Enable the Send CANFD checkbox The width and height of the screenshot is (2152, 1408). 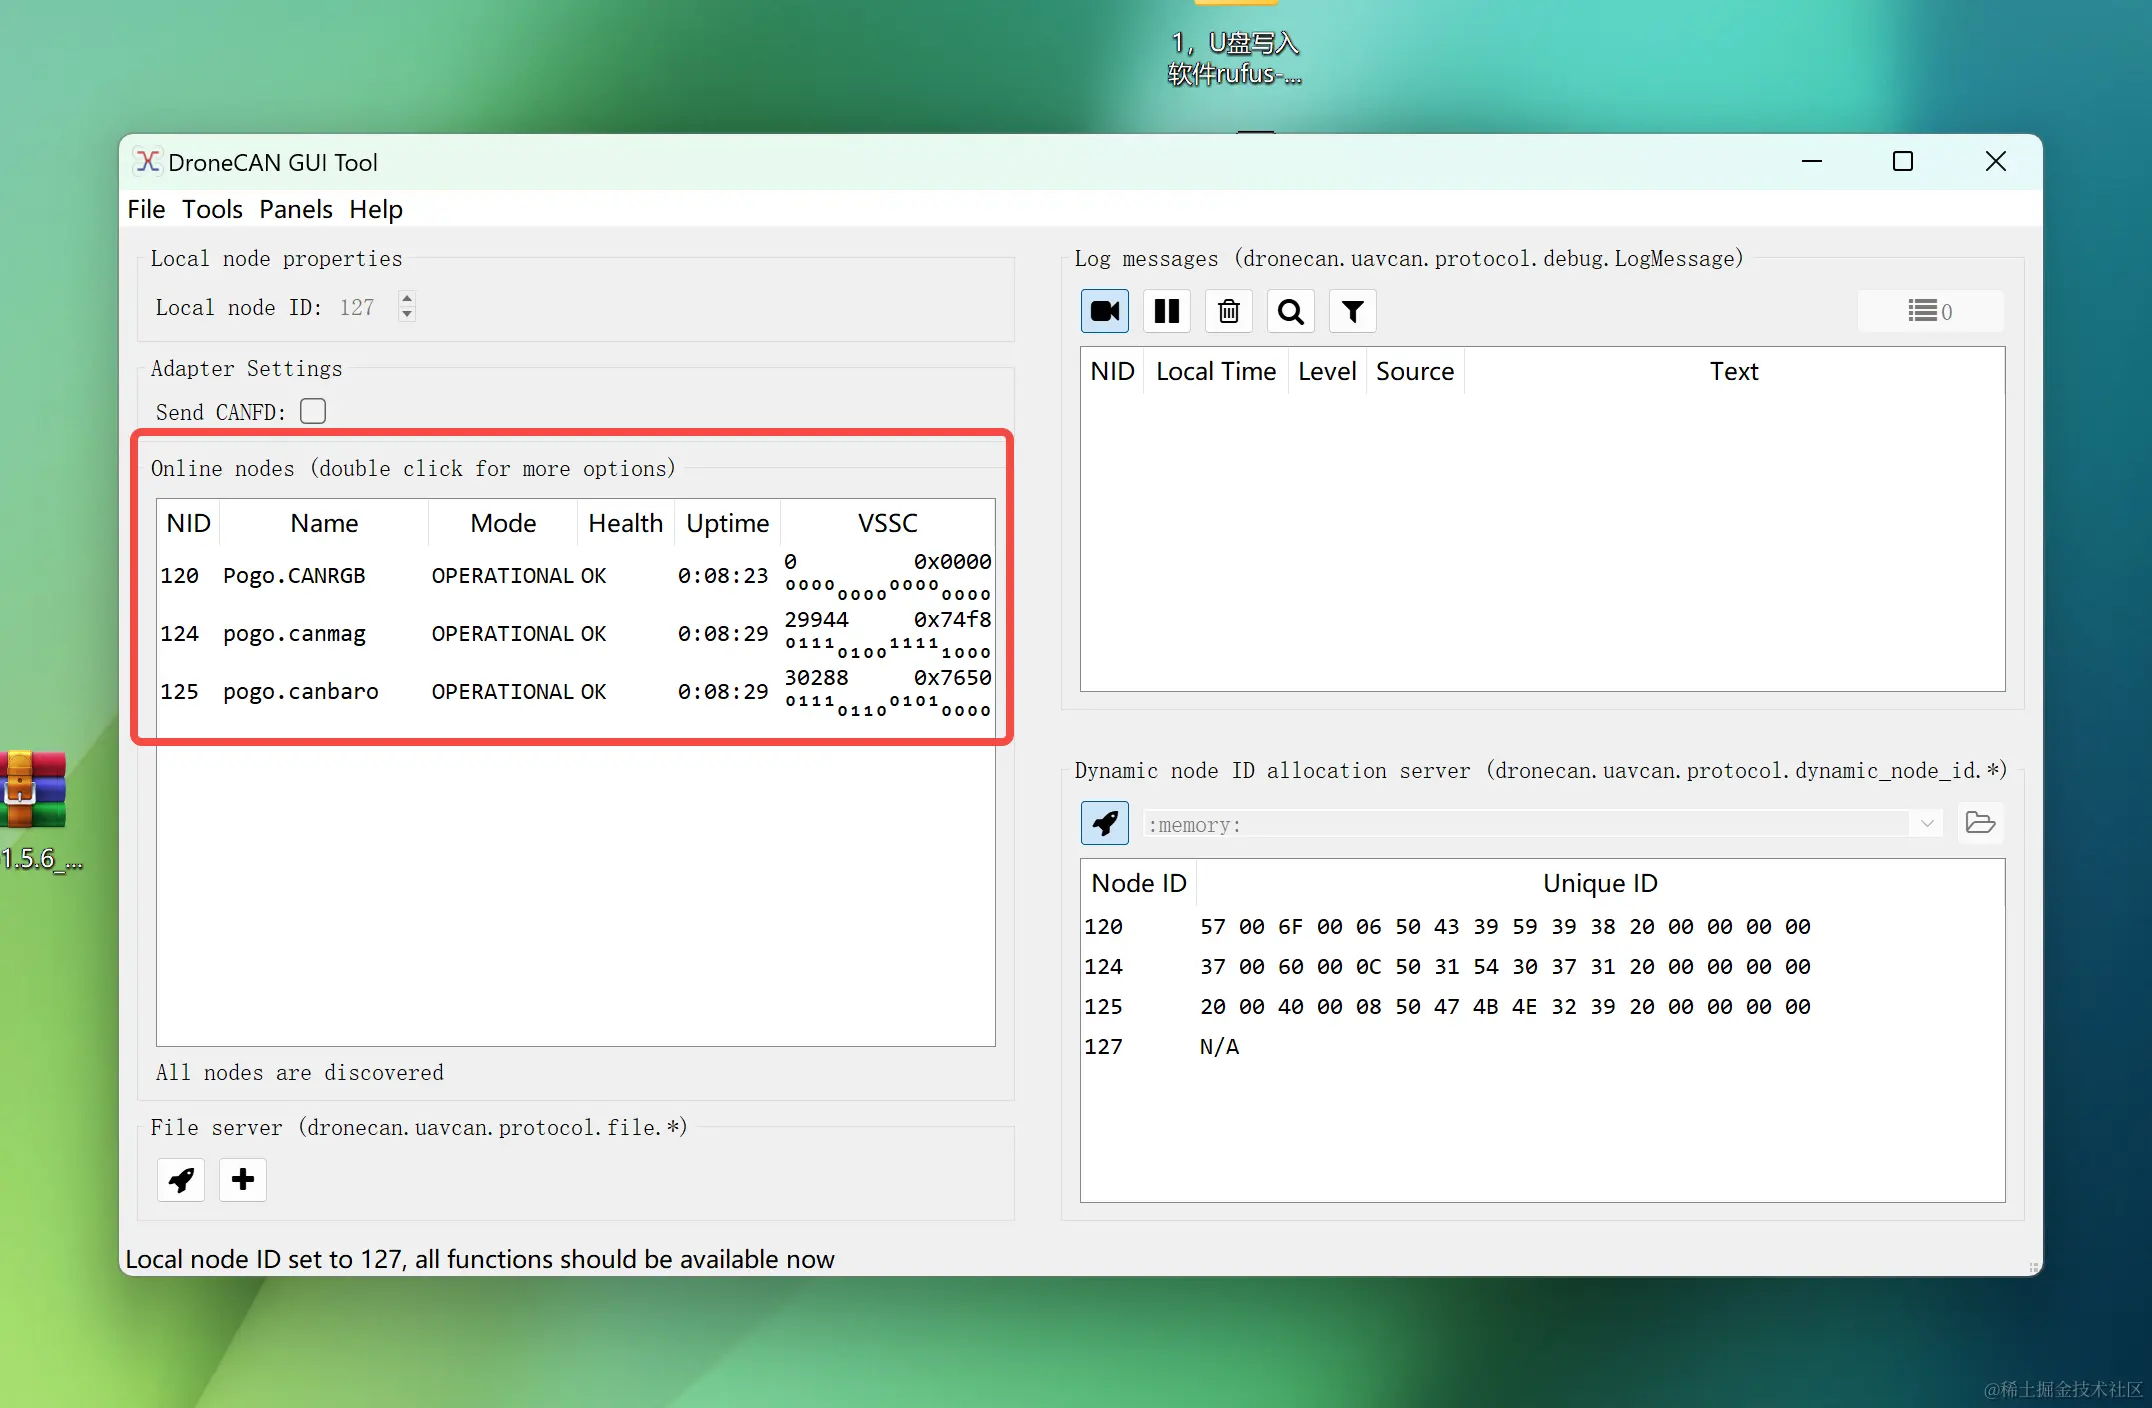313,411
